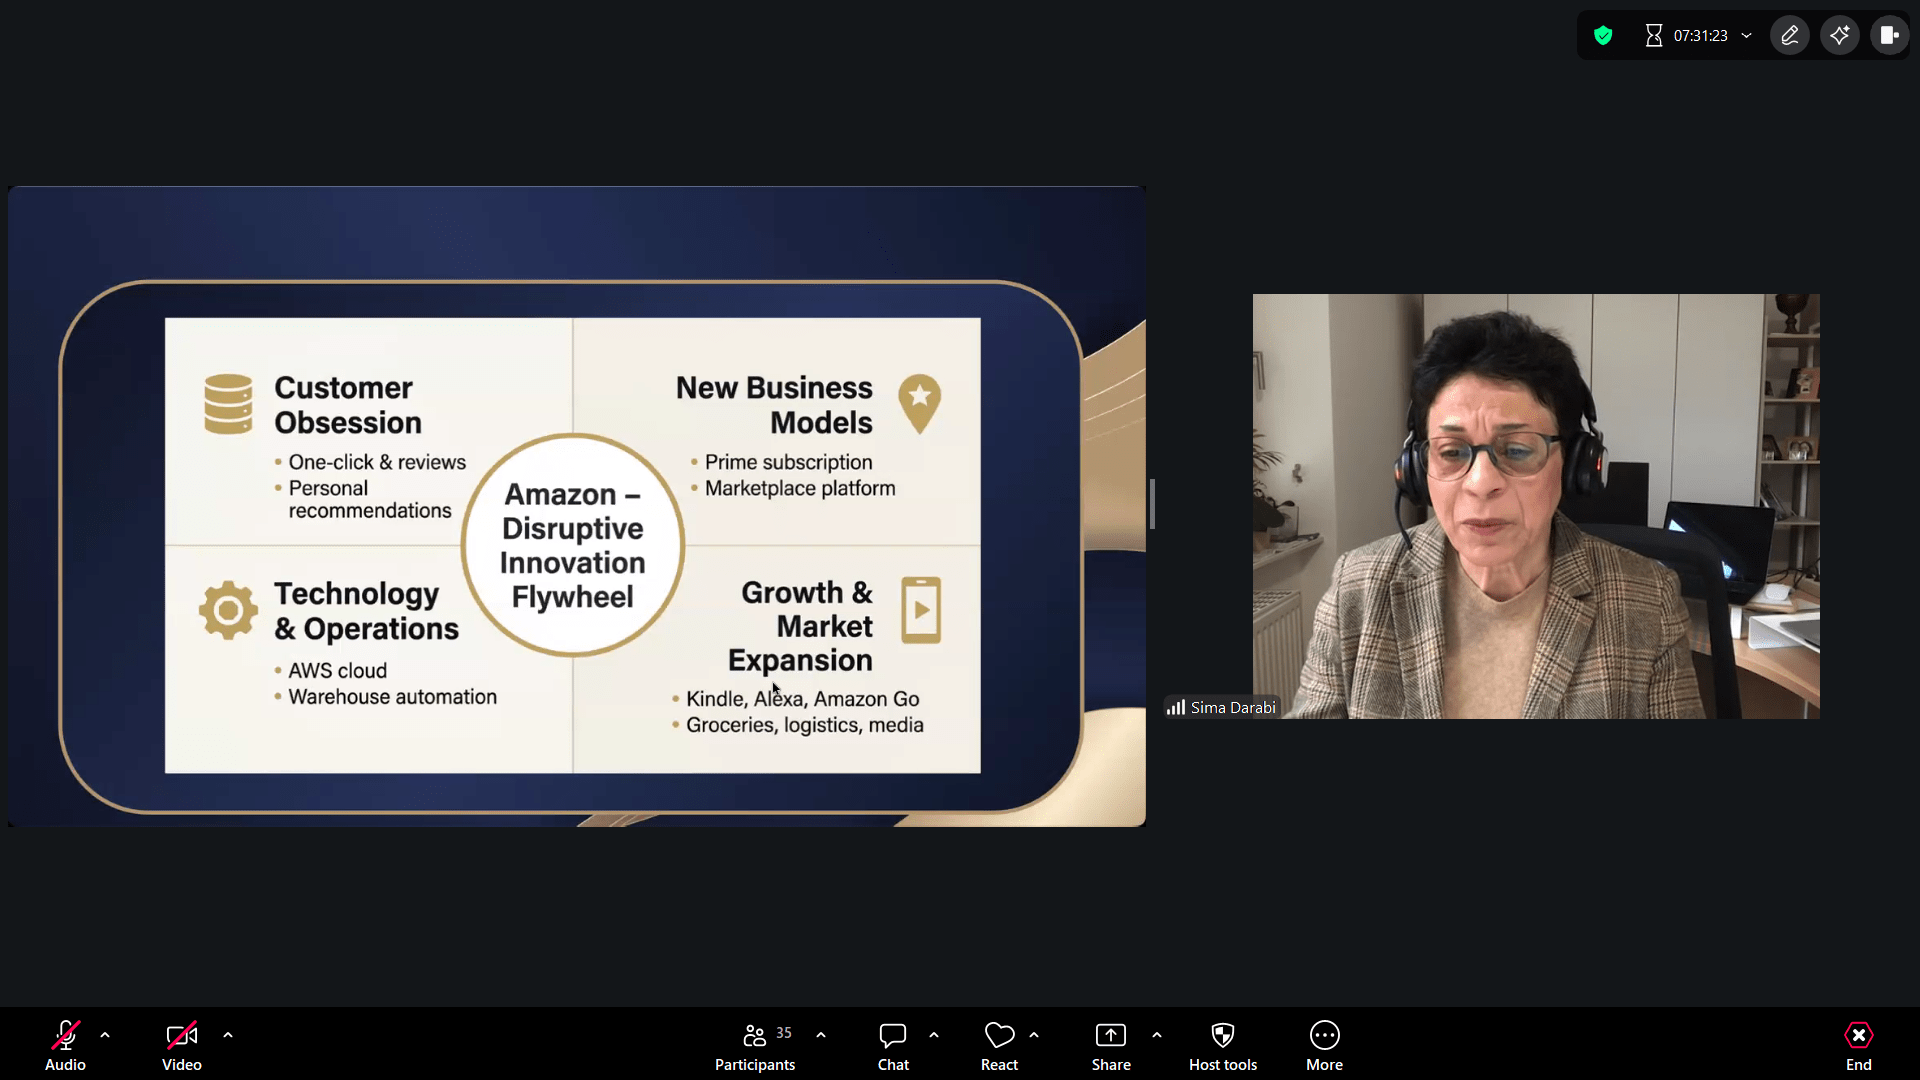
Task: Select Sima Darabi video thumbnail
Action: 1535,506
